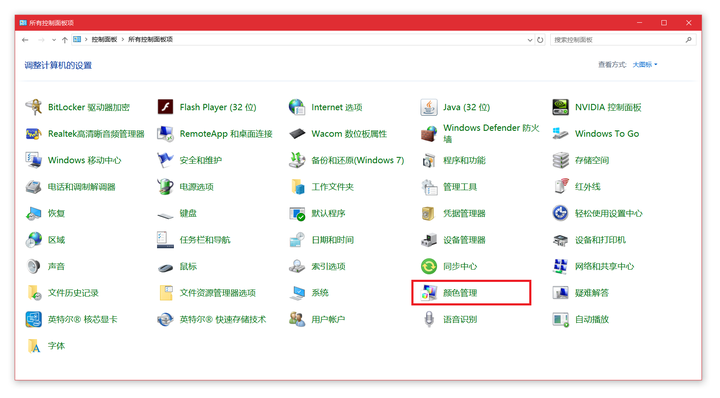Open the Windows To Go icon
The image size is (720, 398).
coord(561,134)
